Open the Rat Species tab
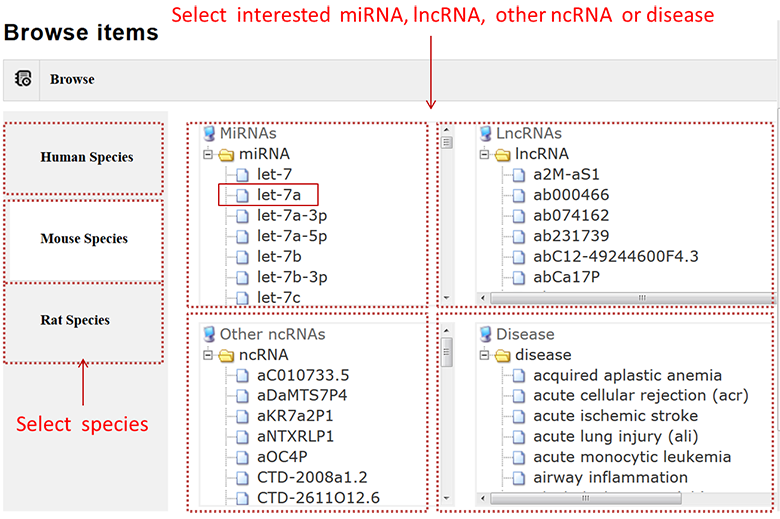Screen dimensions: 780x519 [x=76, y=321]
